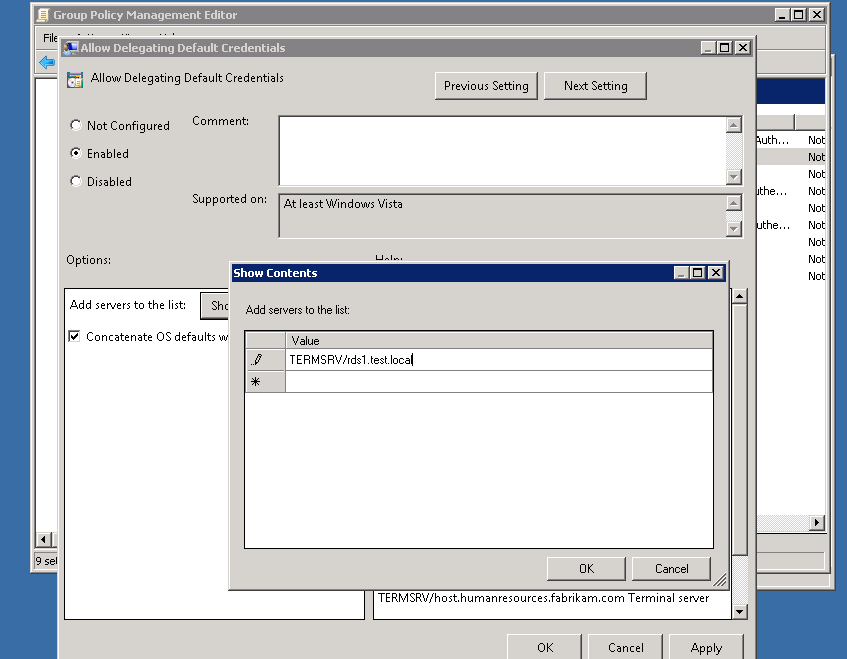Open the File menu in Group Policy Editor

coord(50,38)
